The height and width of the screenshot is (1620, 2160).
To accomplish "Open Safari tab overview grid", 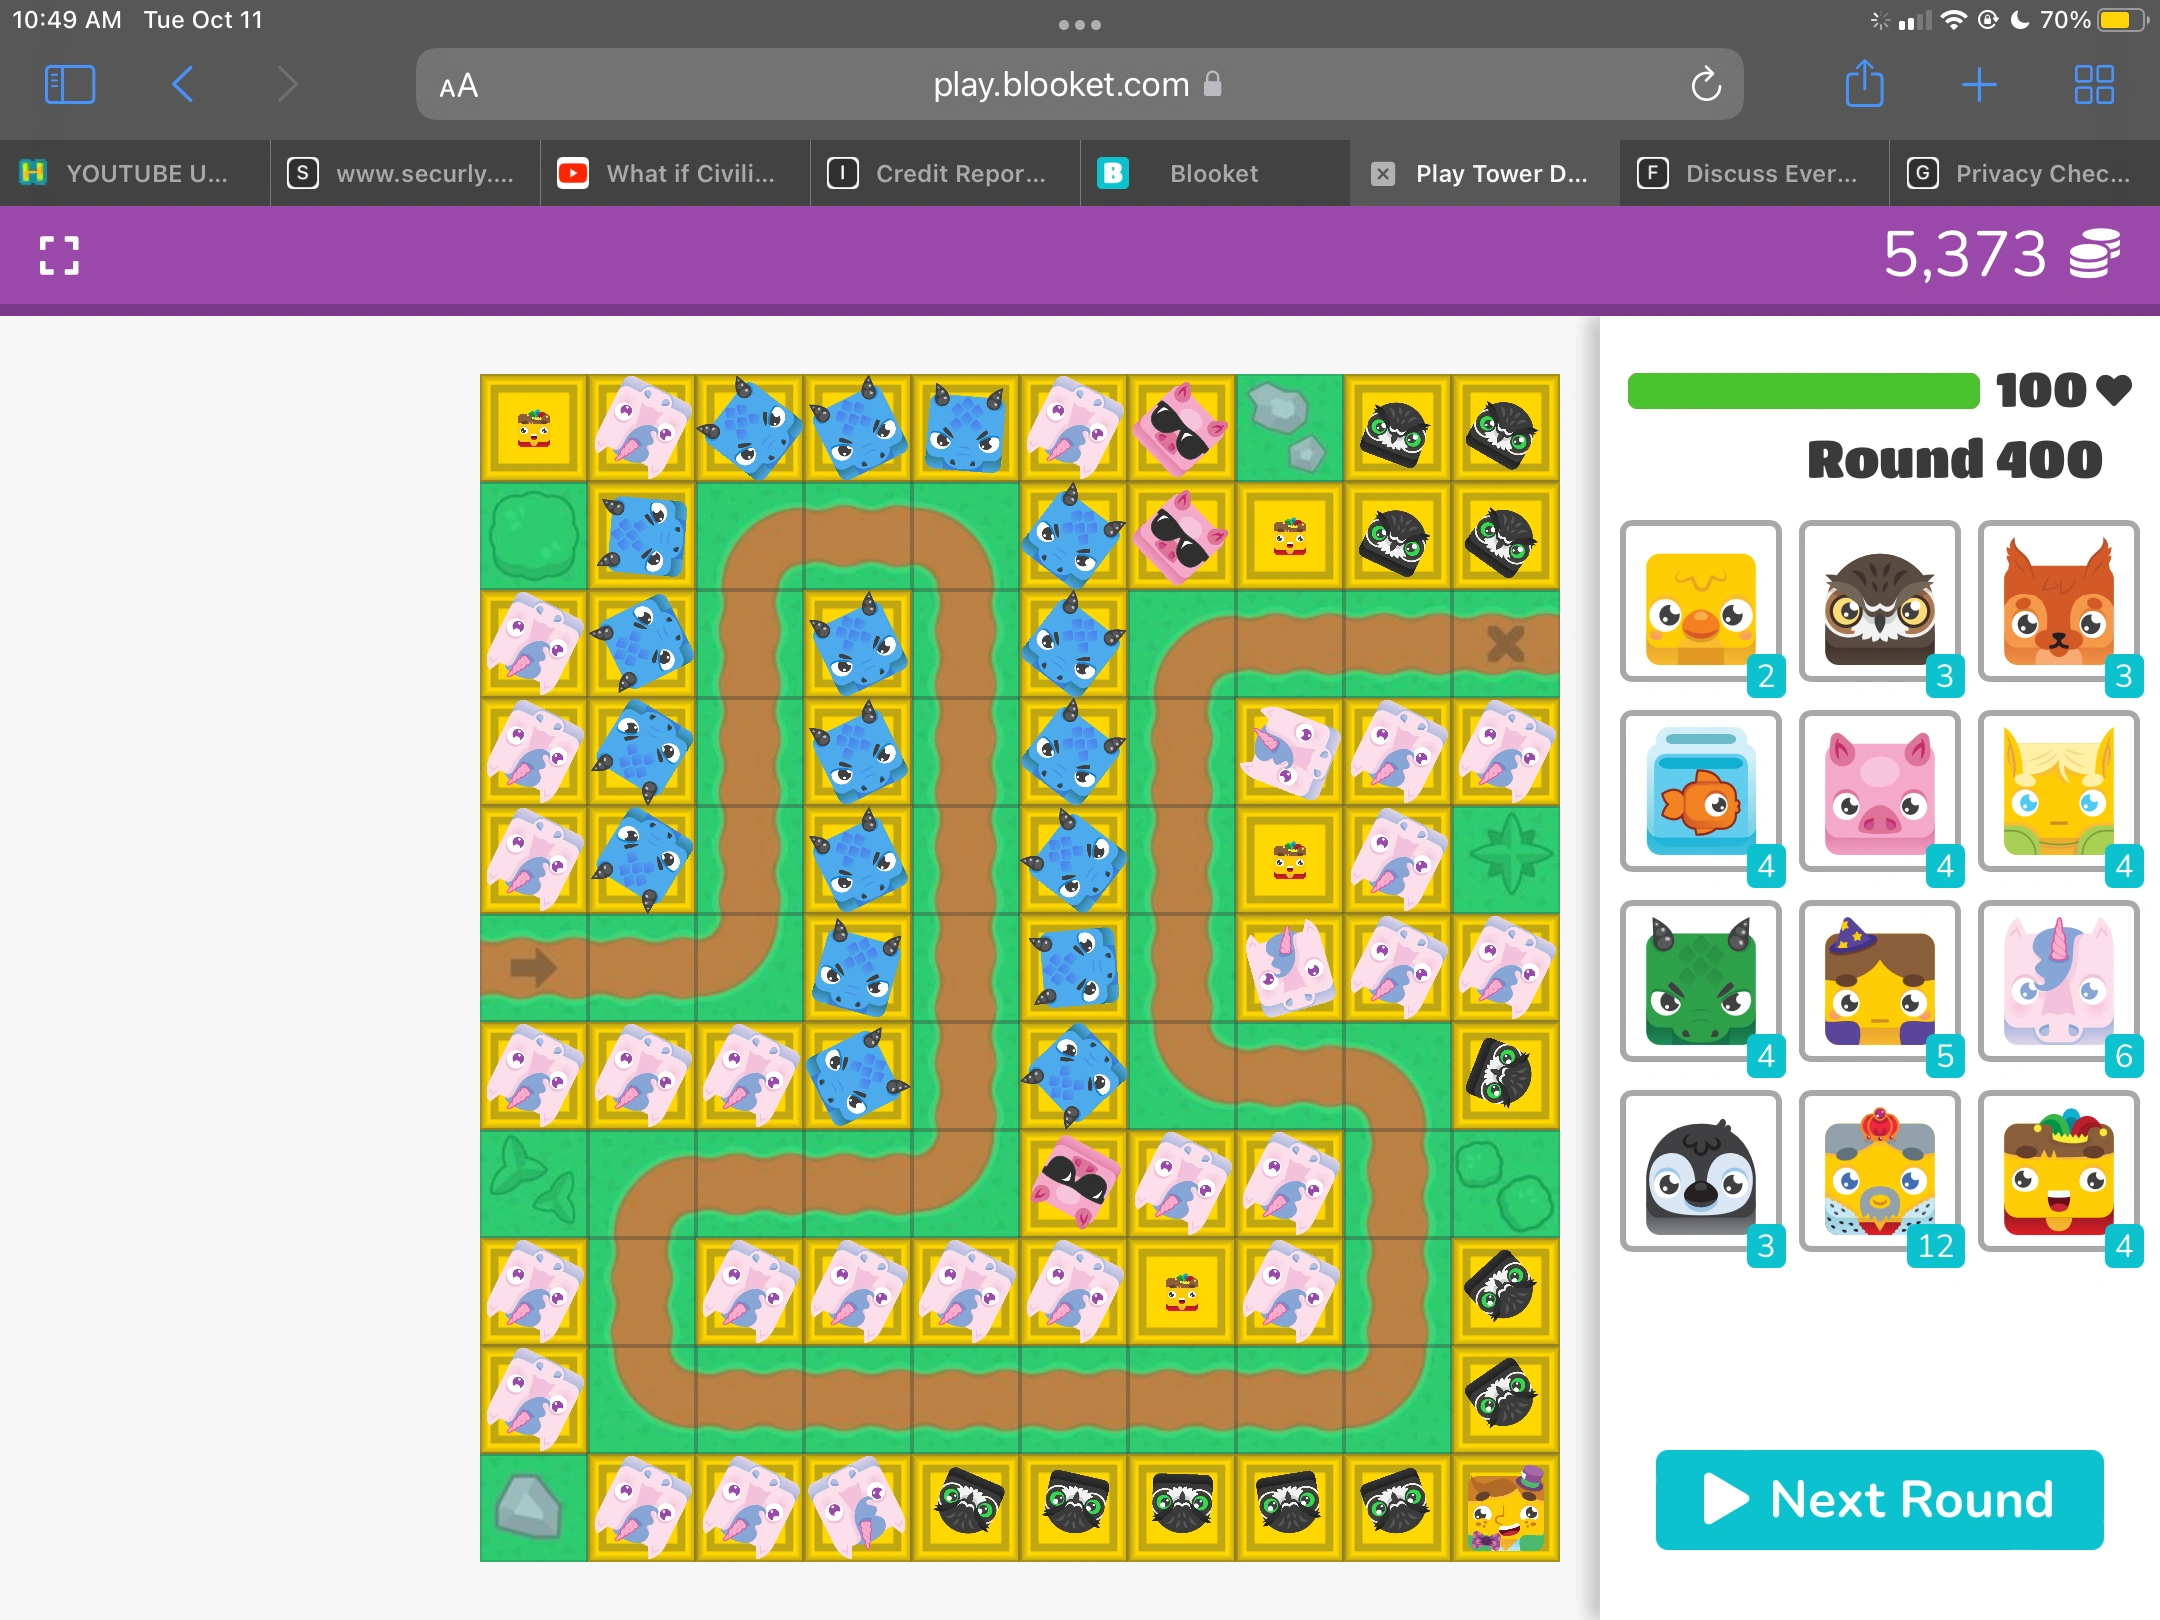I will (2093, 85).
